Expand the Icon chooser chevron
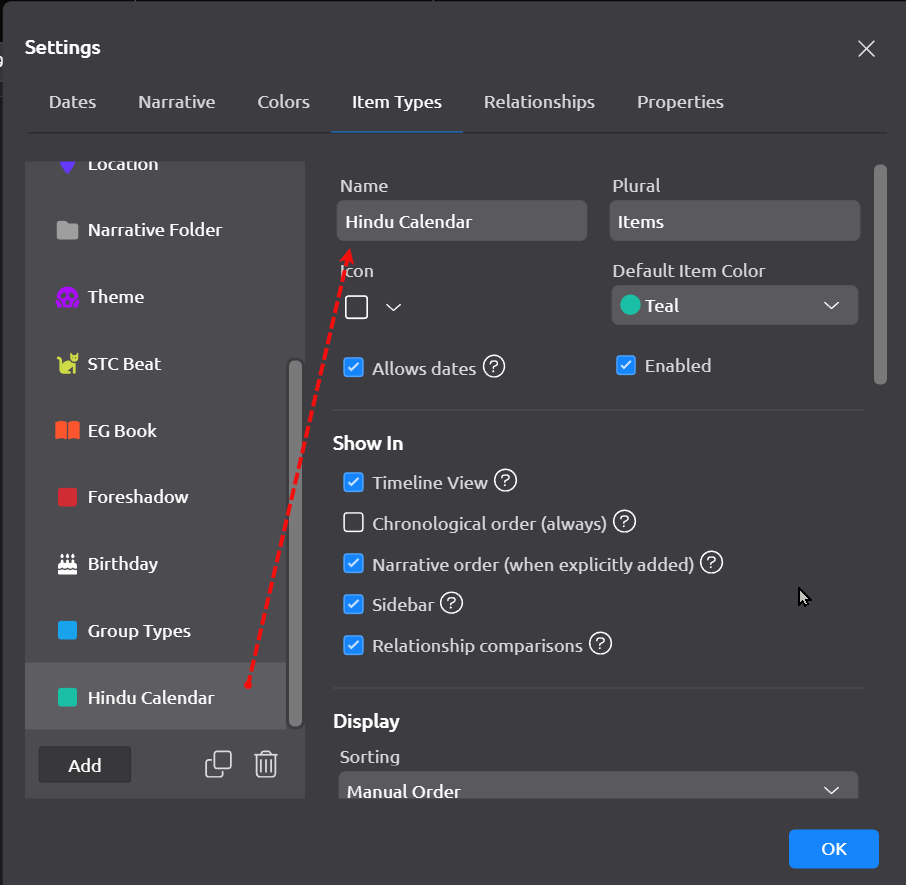906x885 pixels. coord(393,308)
